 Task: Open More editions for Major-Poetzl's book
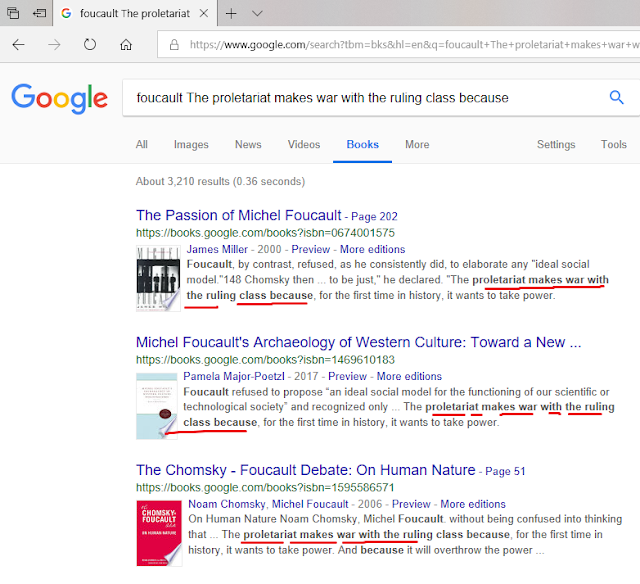tap(409, 376)
